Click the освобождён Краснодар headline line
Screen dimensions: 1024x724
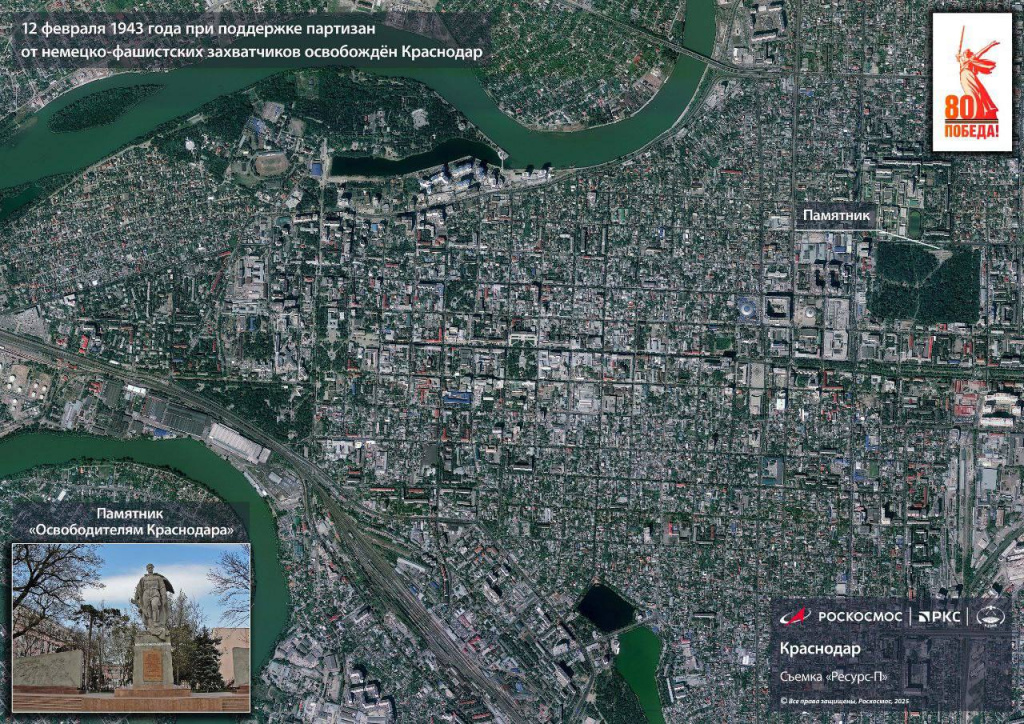point(251,53)
